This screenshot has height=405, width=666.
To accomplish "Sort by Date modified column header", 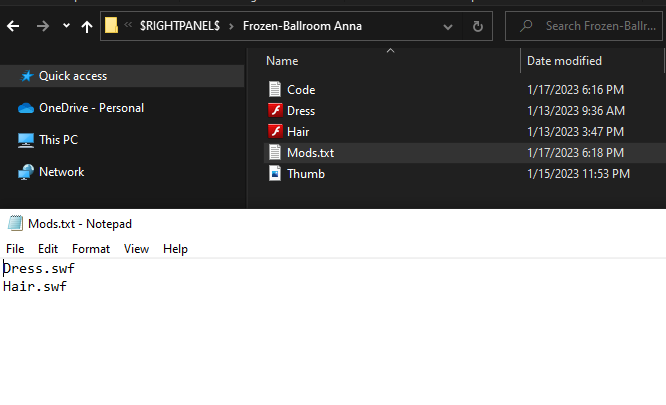I will tap(564, 61).
